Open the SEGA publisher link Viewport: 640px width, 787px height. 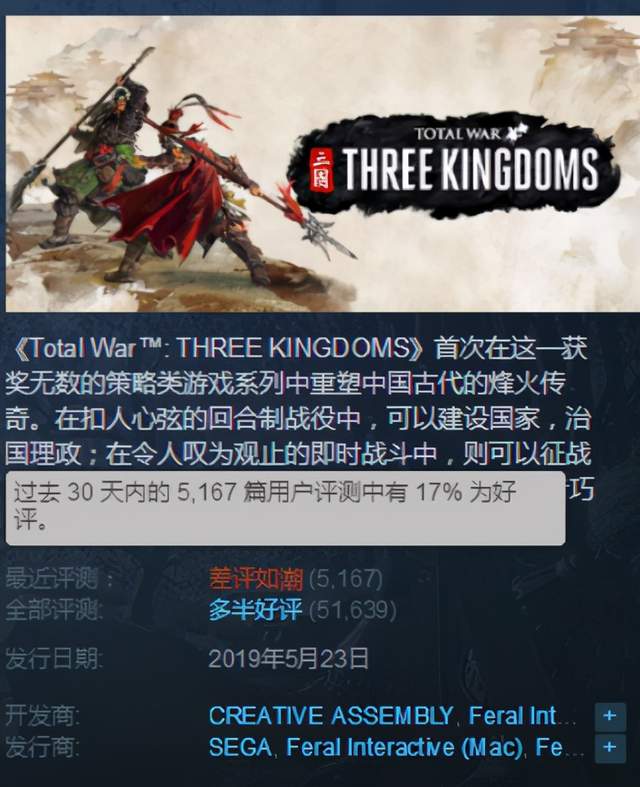[x=240, y=747]
